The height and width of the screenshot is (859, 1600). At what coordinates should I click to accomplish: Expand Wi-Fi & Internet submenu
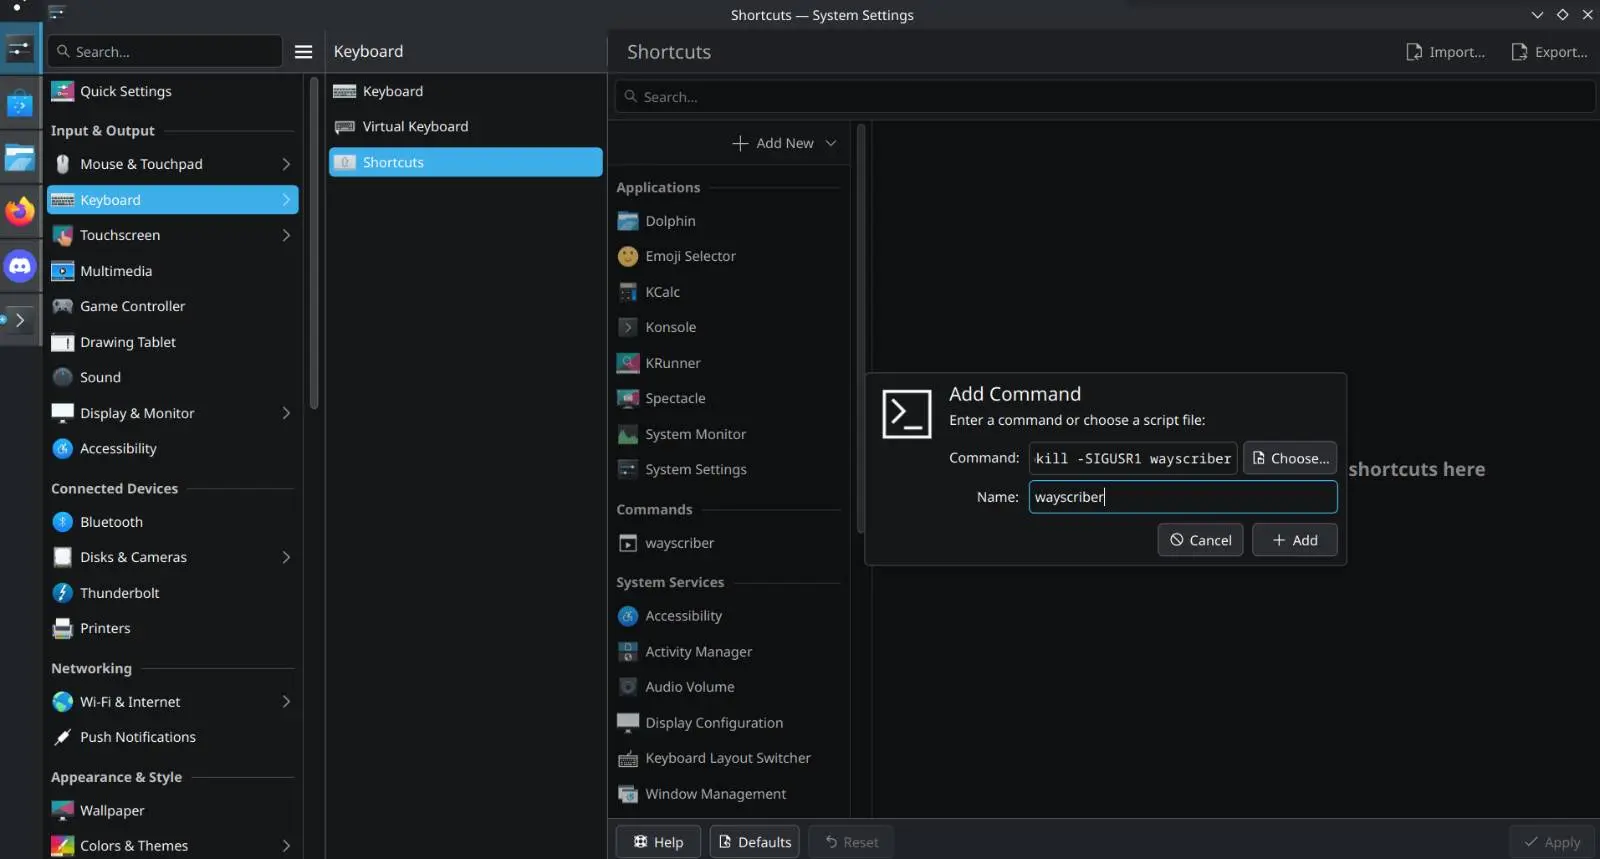(286, 702)
